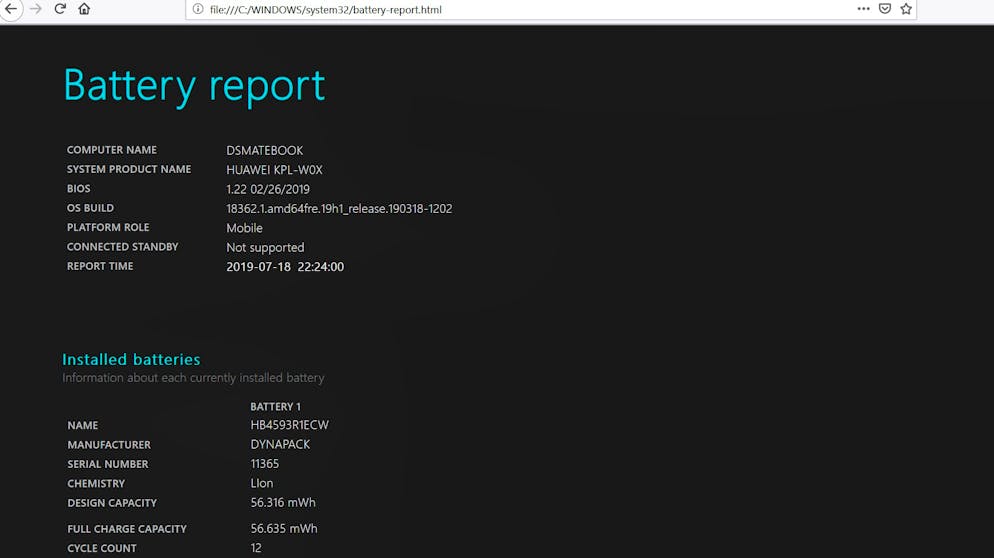Select BIOS value 1.22 02/26/2019
The image size is (994, 558).
coord(268,189)
